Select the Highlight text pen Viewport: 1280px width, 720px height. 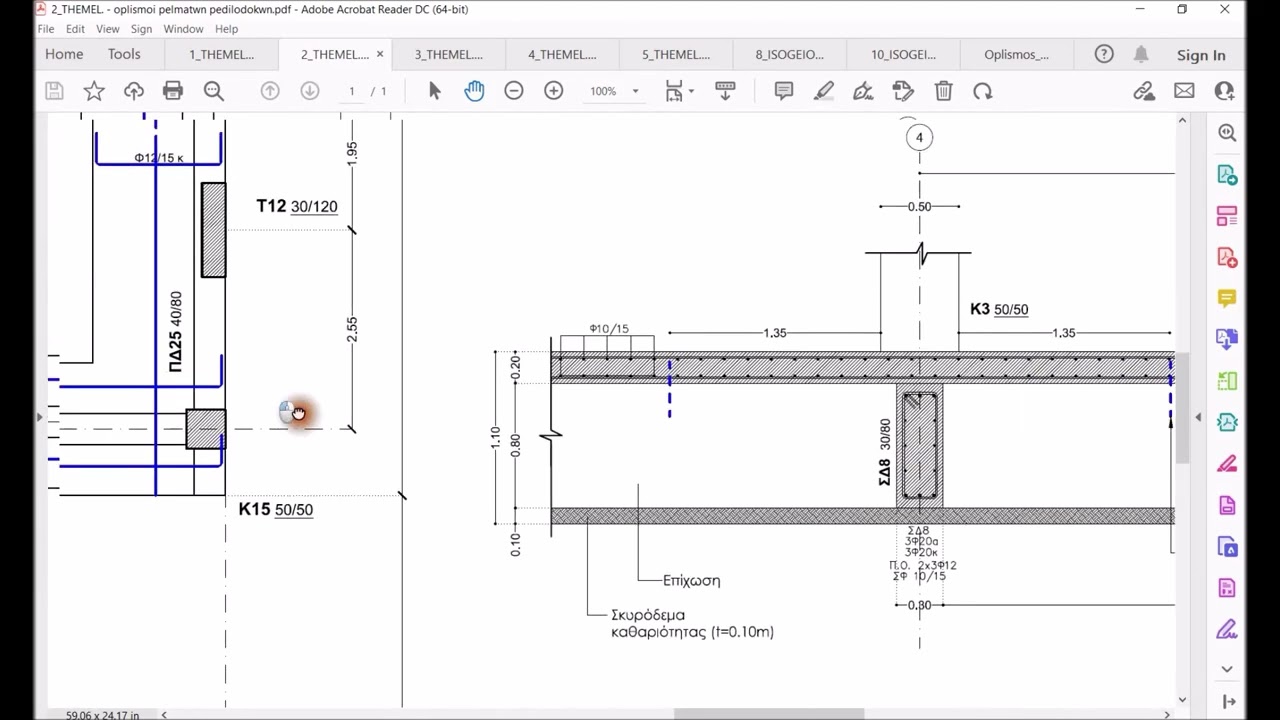point(824,91)
